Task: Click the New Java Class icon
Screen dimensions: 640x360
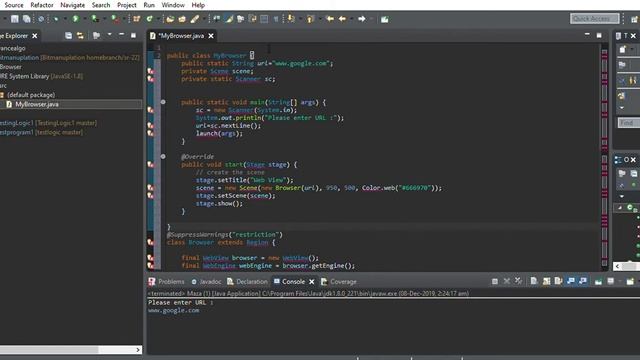Action: tap(149, 19)
